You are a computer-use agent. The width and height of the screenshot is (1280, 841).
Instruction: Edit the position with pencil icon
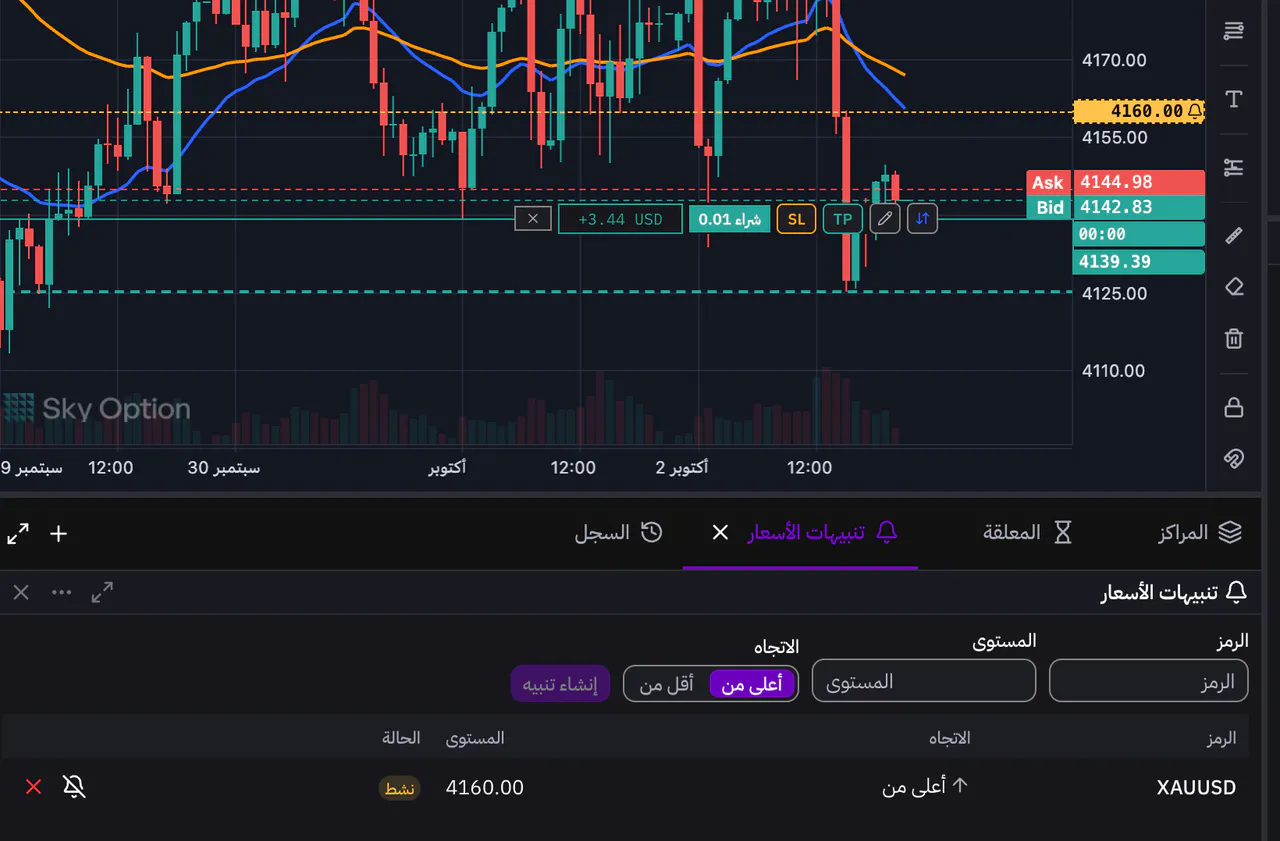pyautogui.click(x=885, y=218)
